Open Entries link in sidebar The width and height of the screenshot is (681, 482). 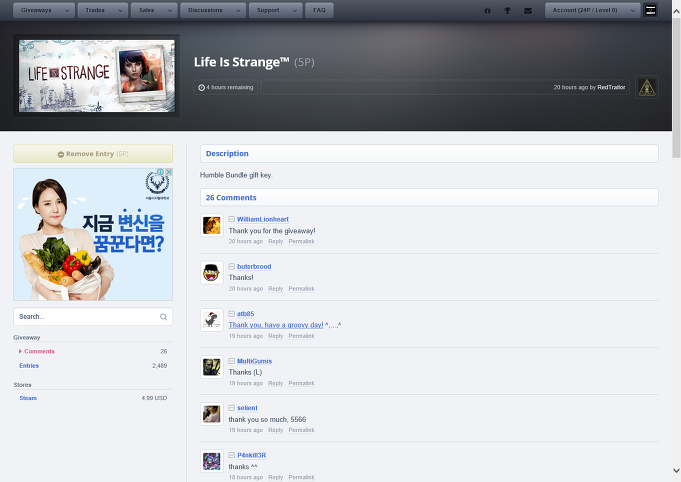coord(29,366)
